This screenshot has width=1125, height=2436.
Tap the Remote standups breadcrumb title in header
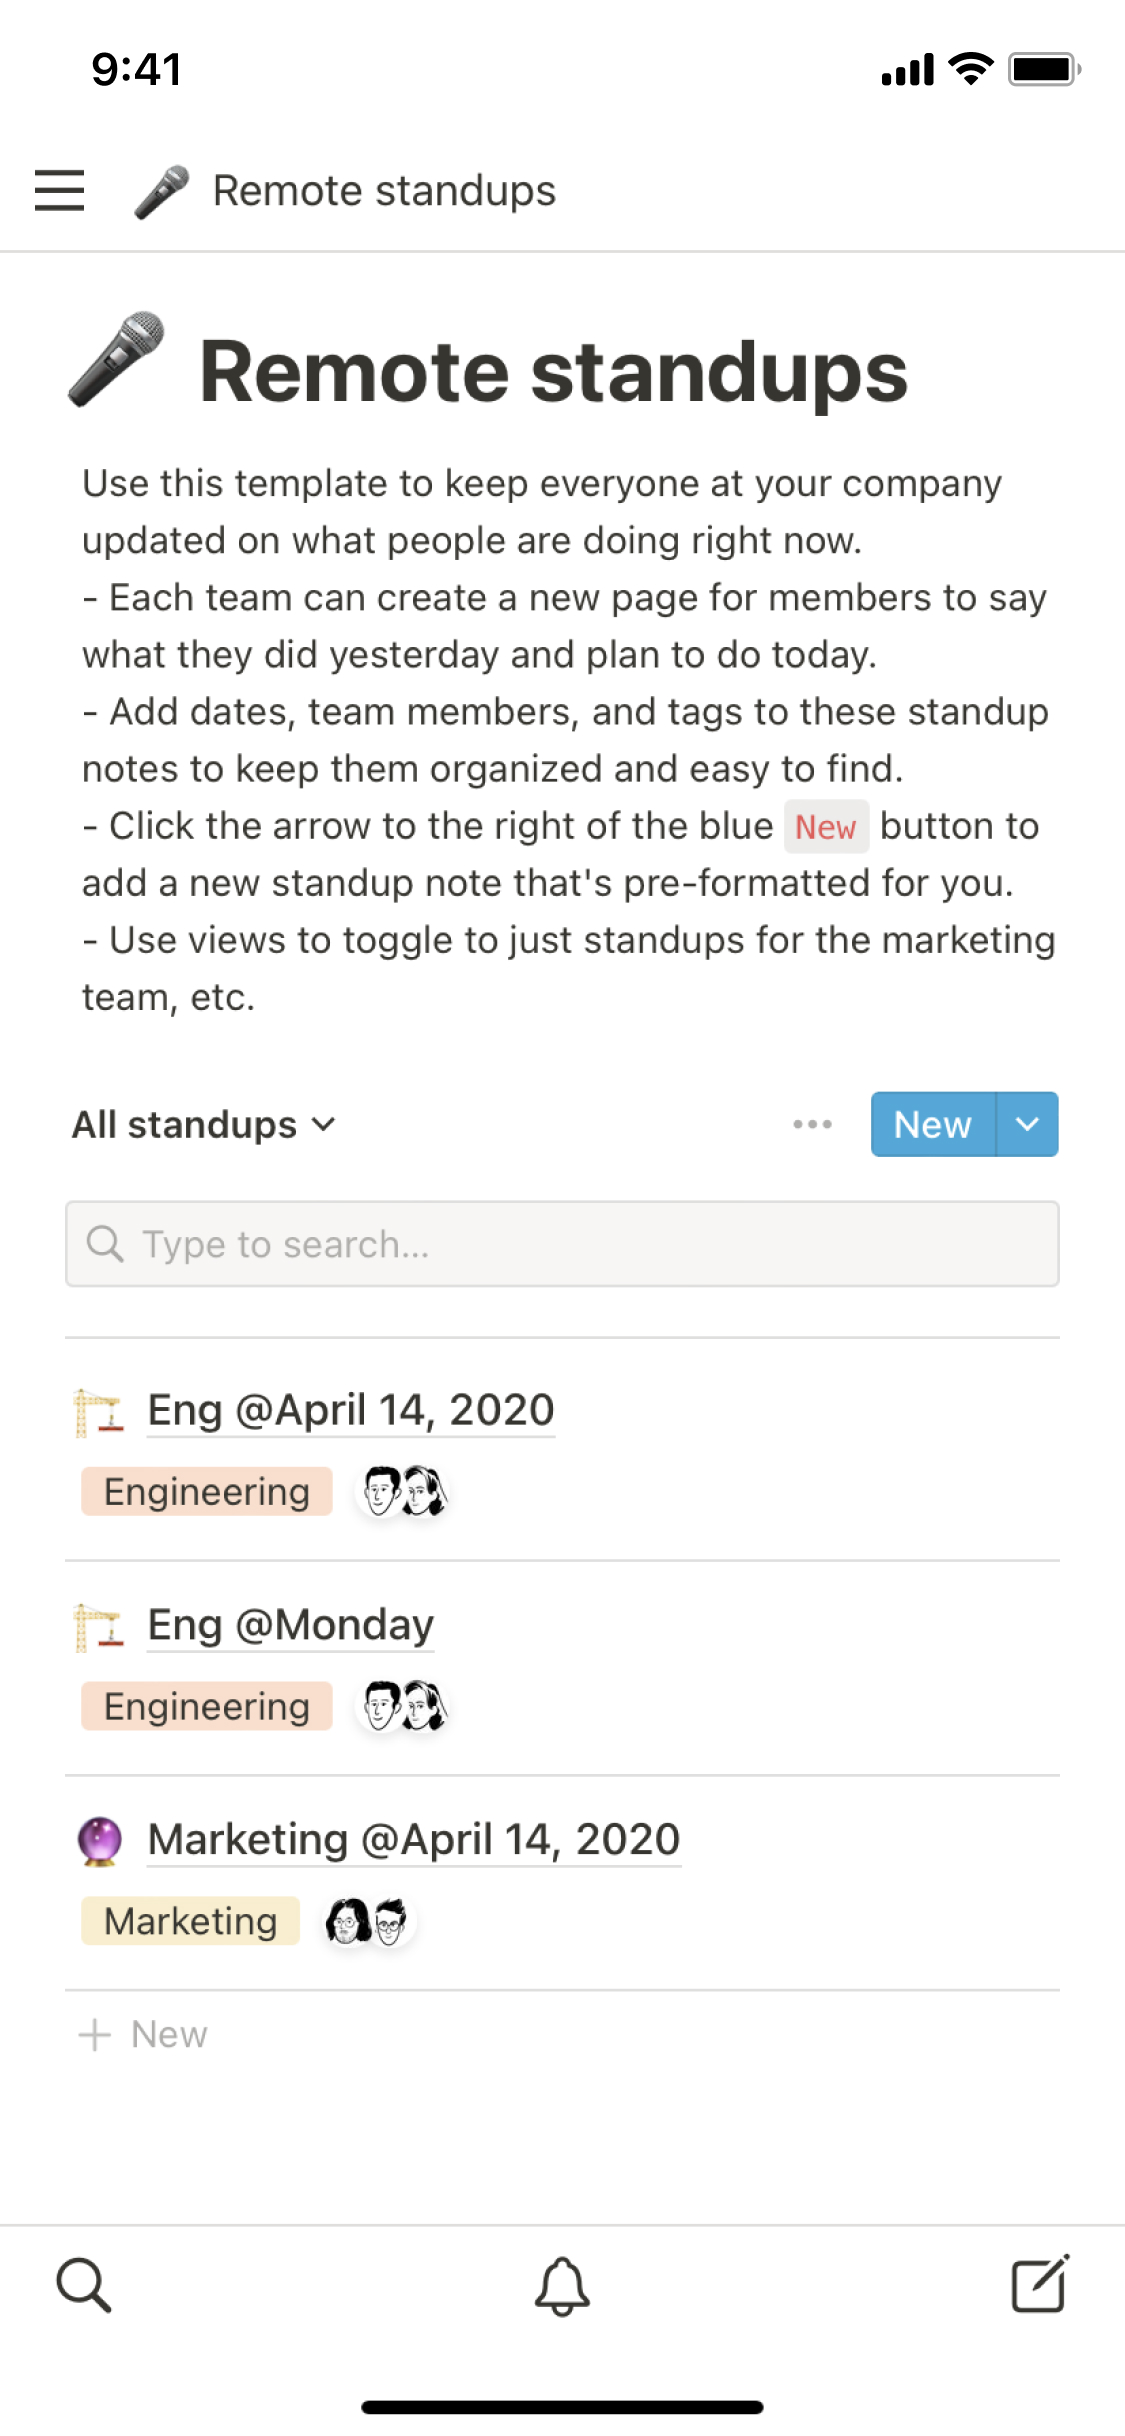pyautogui.click(x=384, y=190)
